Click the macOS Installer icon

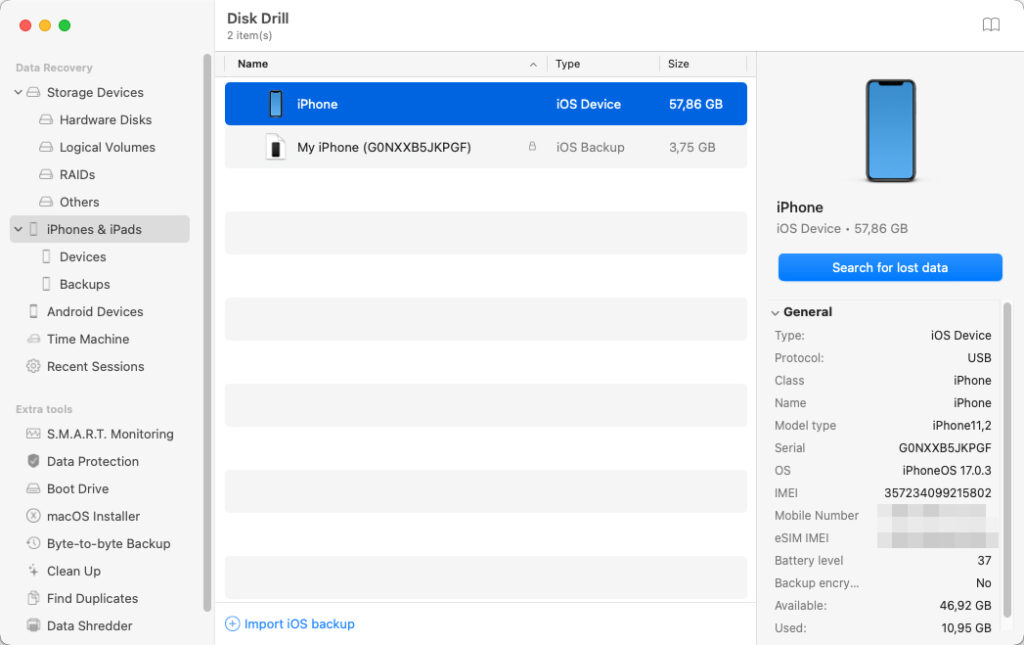click(33, 516)
